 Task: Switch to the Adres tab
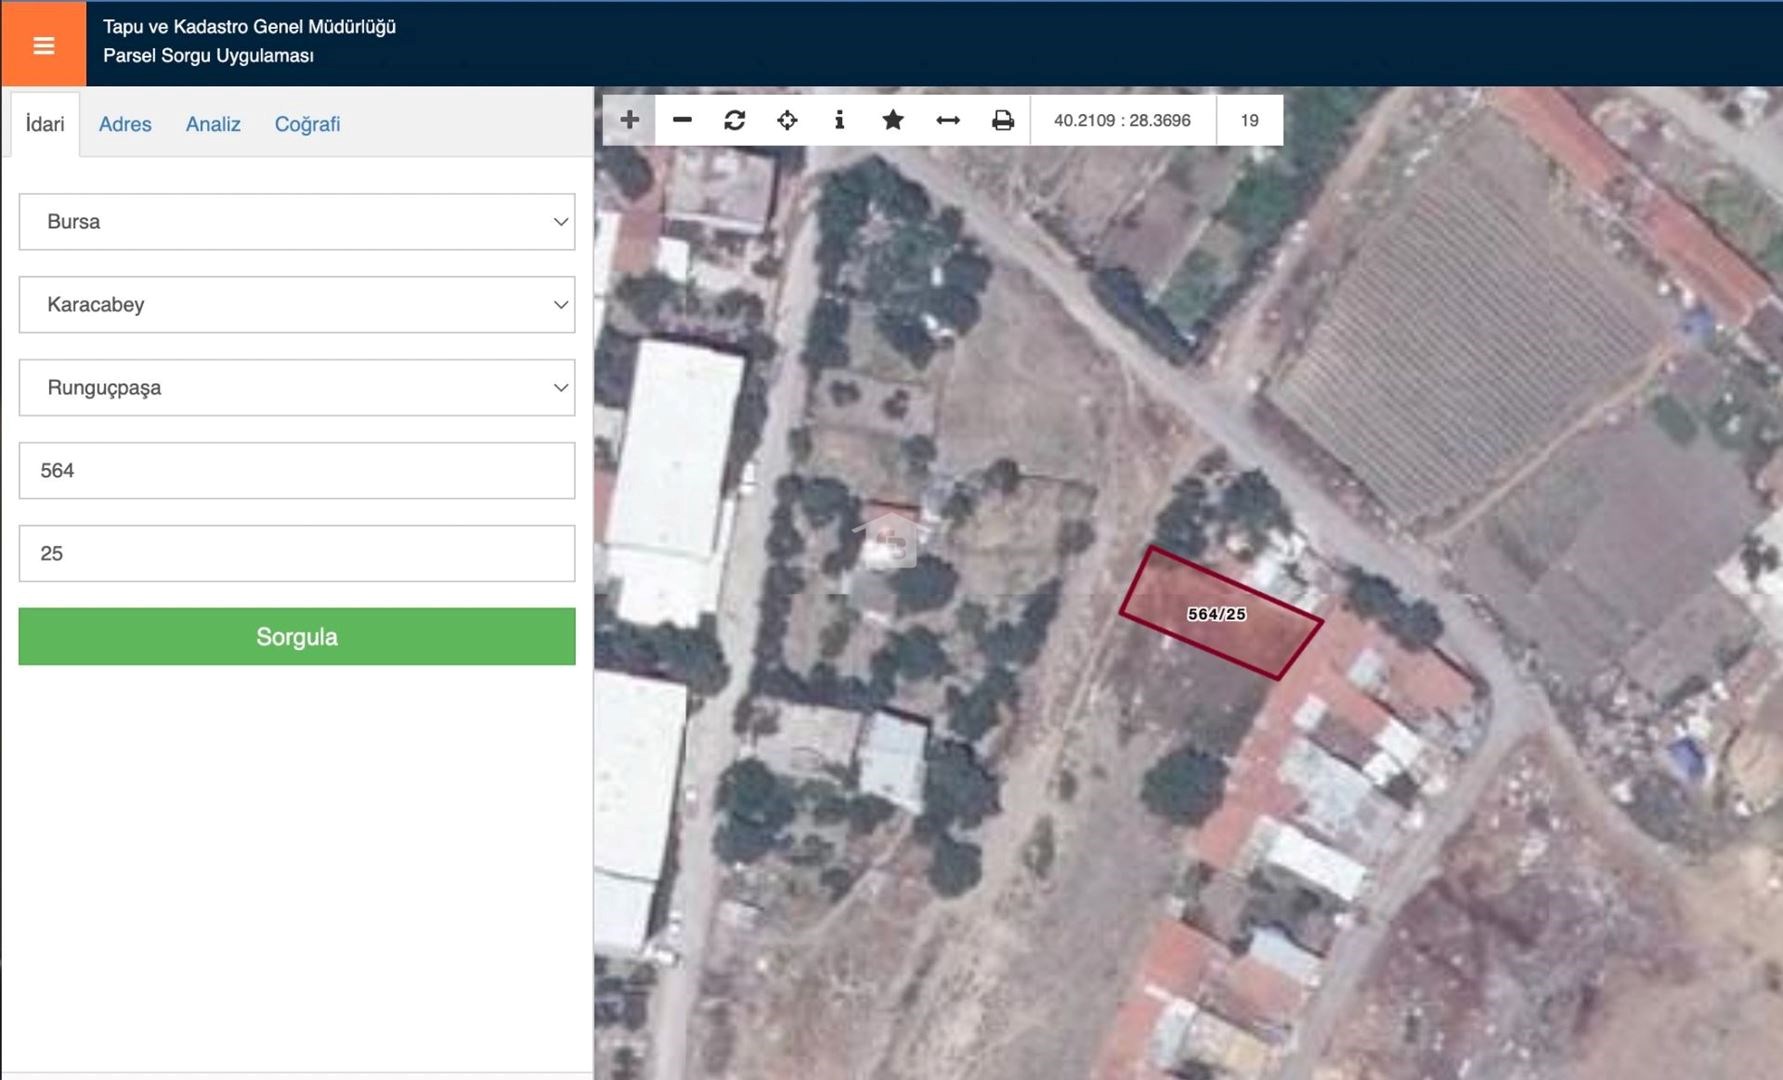coord(125,124)
